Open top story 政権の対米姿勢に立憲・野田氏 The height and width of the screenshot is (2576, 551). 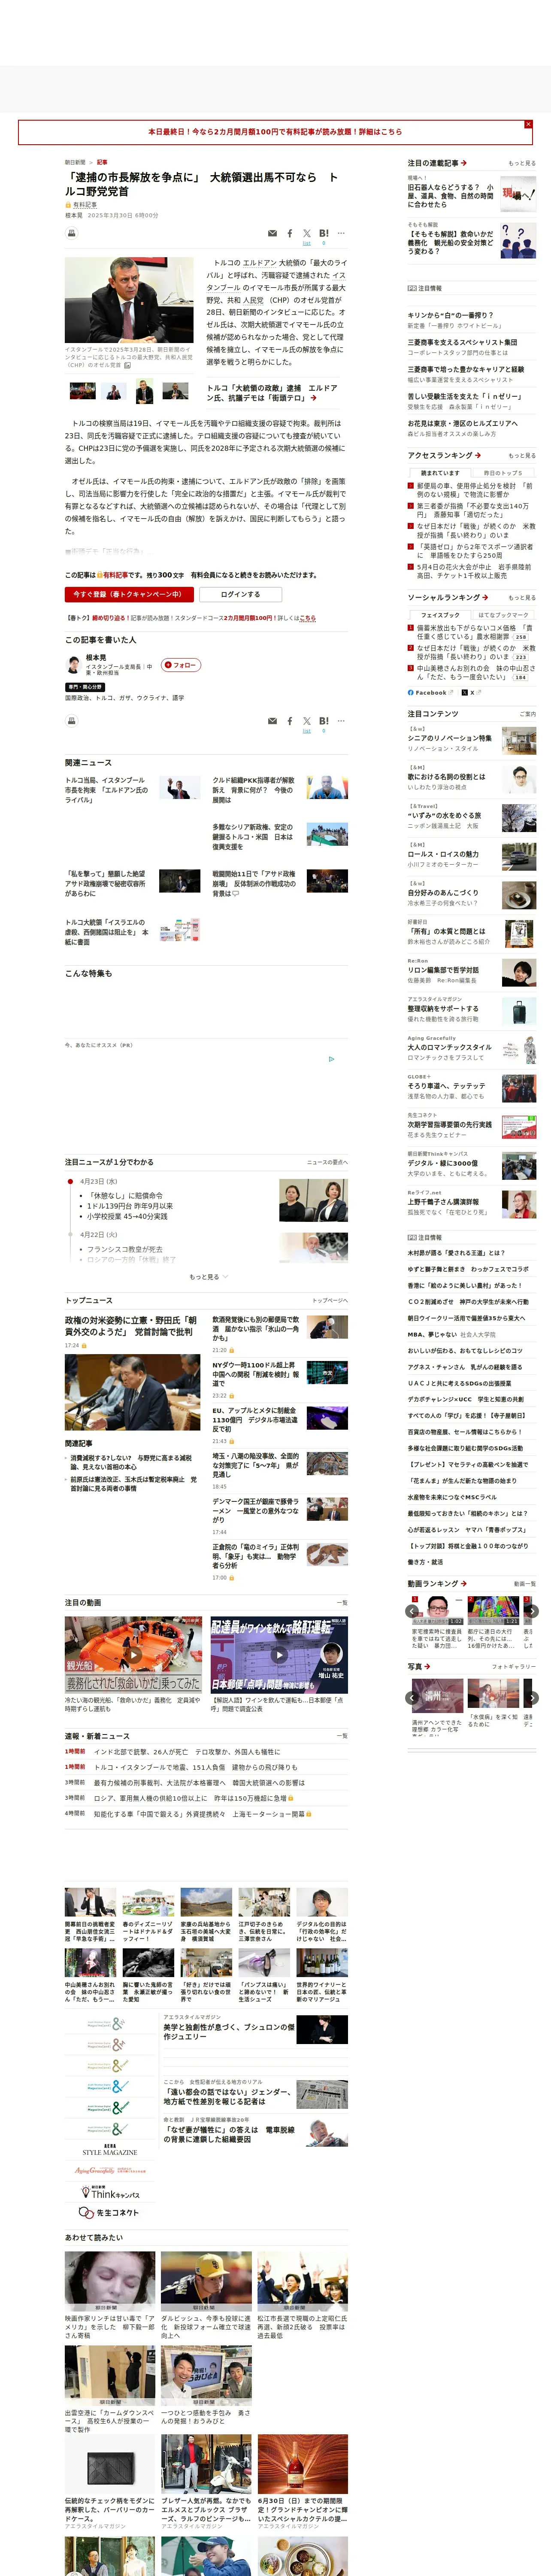click(131, 1326)
